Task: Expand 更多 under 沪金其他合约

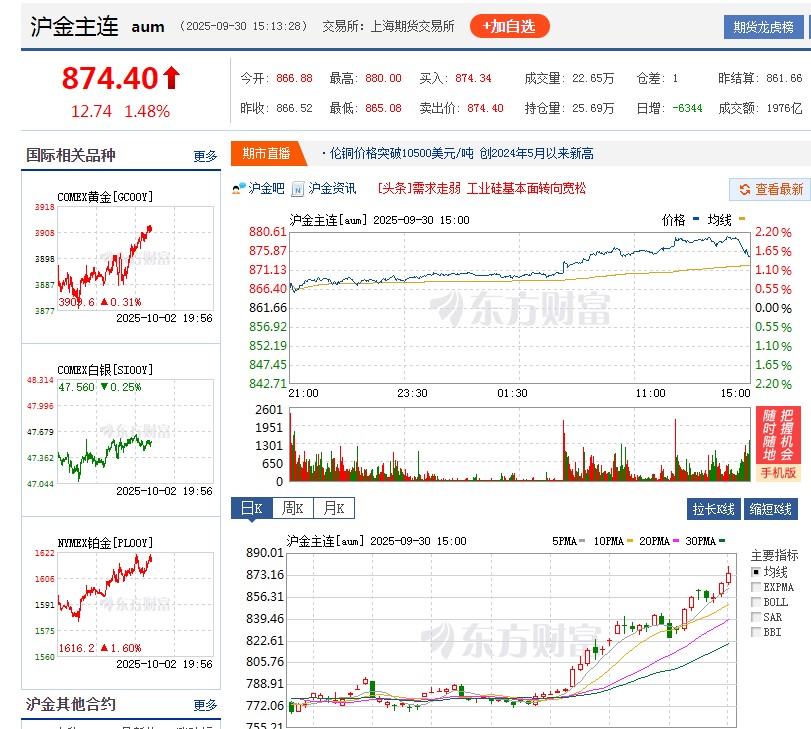Action: click(203, 704)
